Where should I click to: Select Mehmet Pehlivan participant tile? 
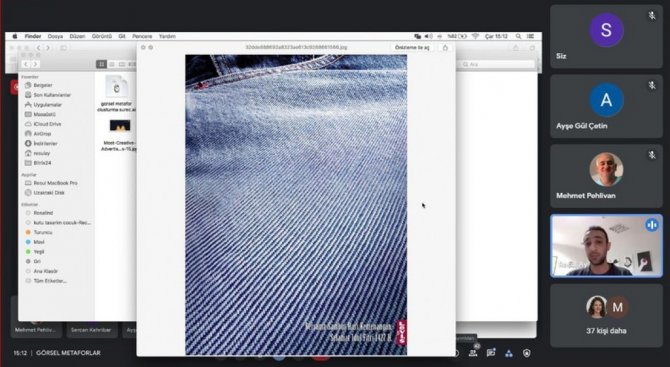[606, 176]
